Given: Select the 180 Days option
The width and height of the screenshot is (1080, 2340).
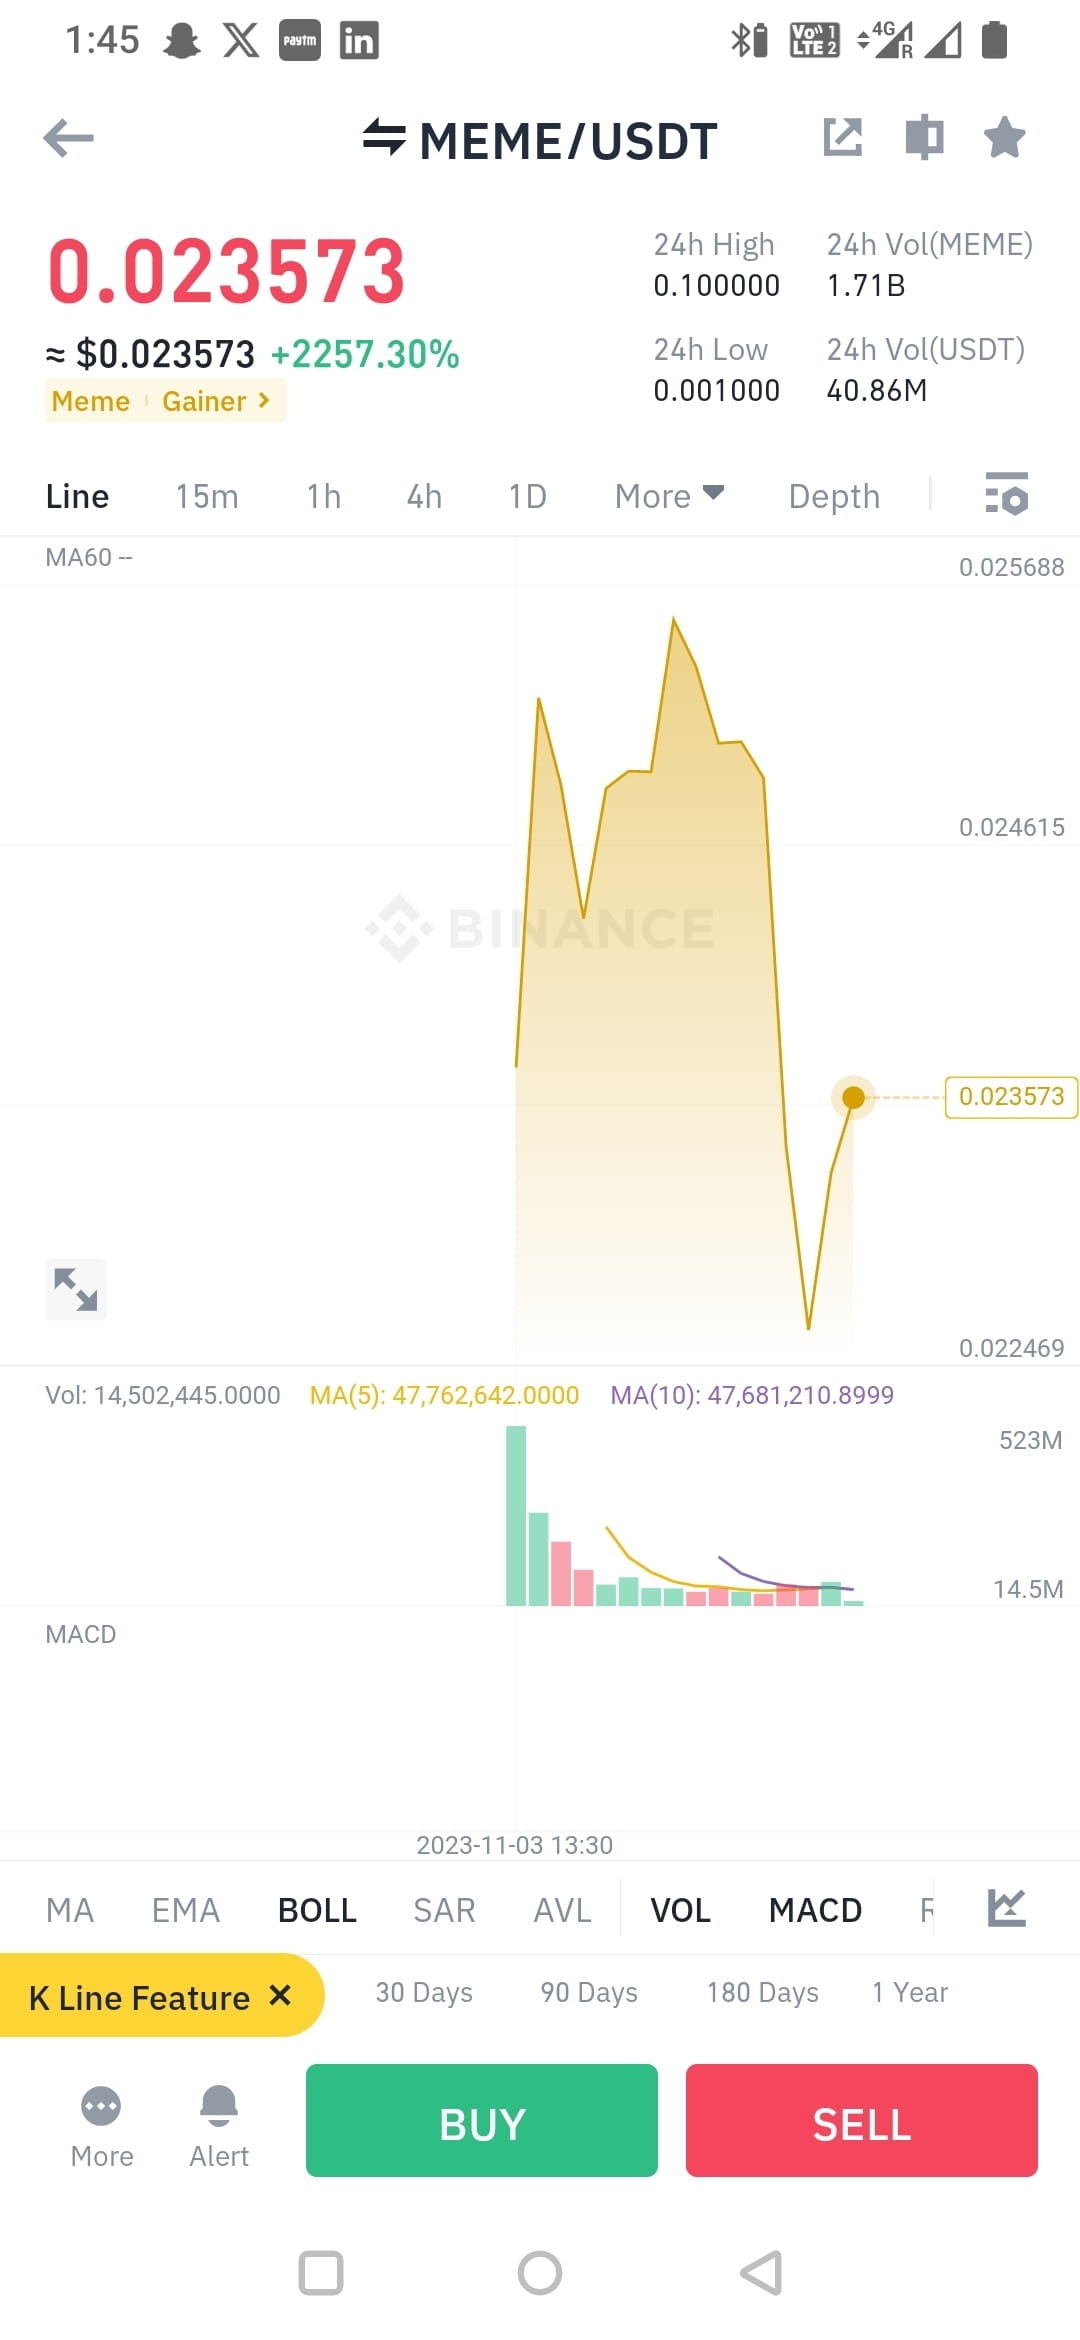Looking at the screenshot, I should click(x=762, y=1992).
